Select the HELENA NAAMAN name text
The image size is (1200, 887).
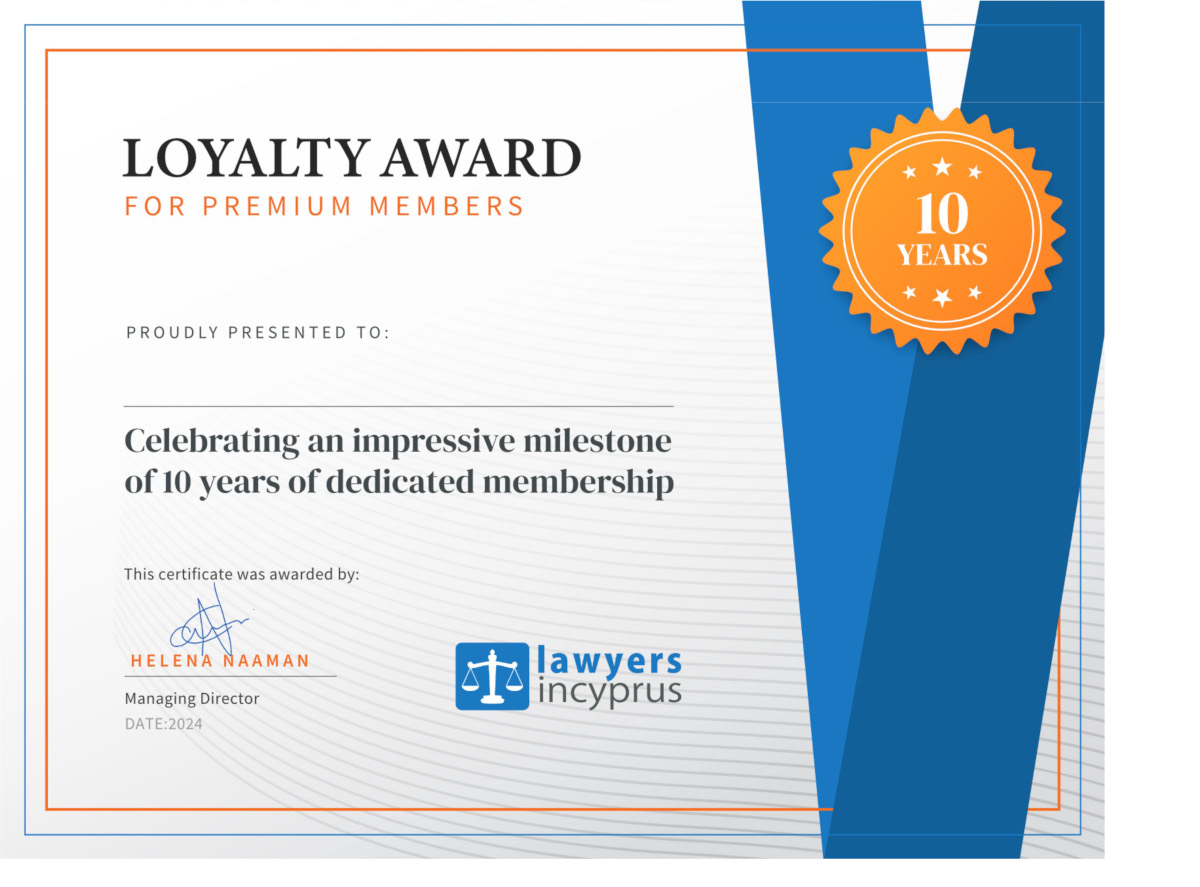point(222,660)
